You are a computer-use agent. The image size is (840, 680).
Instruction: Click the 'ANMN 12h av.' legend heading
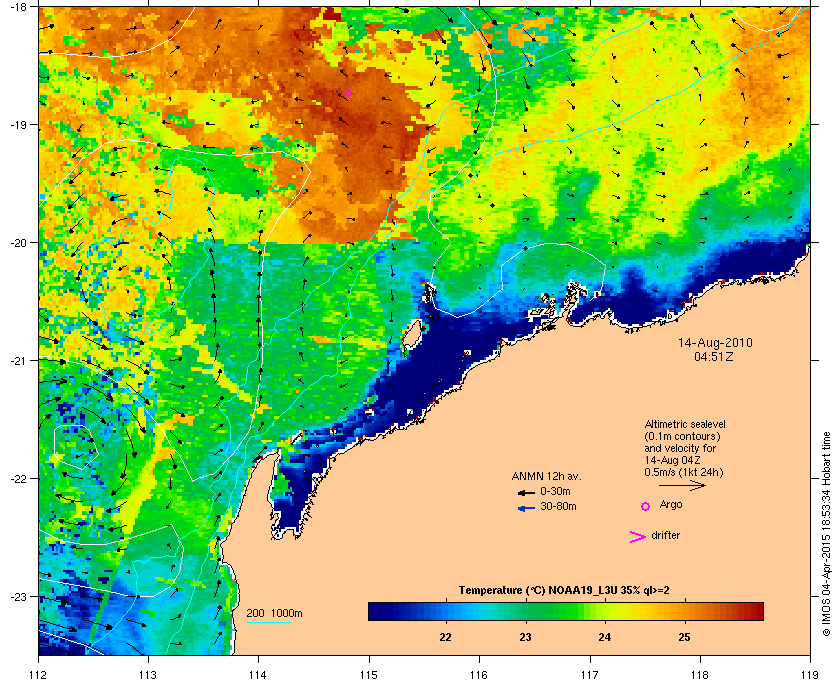click(546, 476)
